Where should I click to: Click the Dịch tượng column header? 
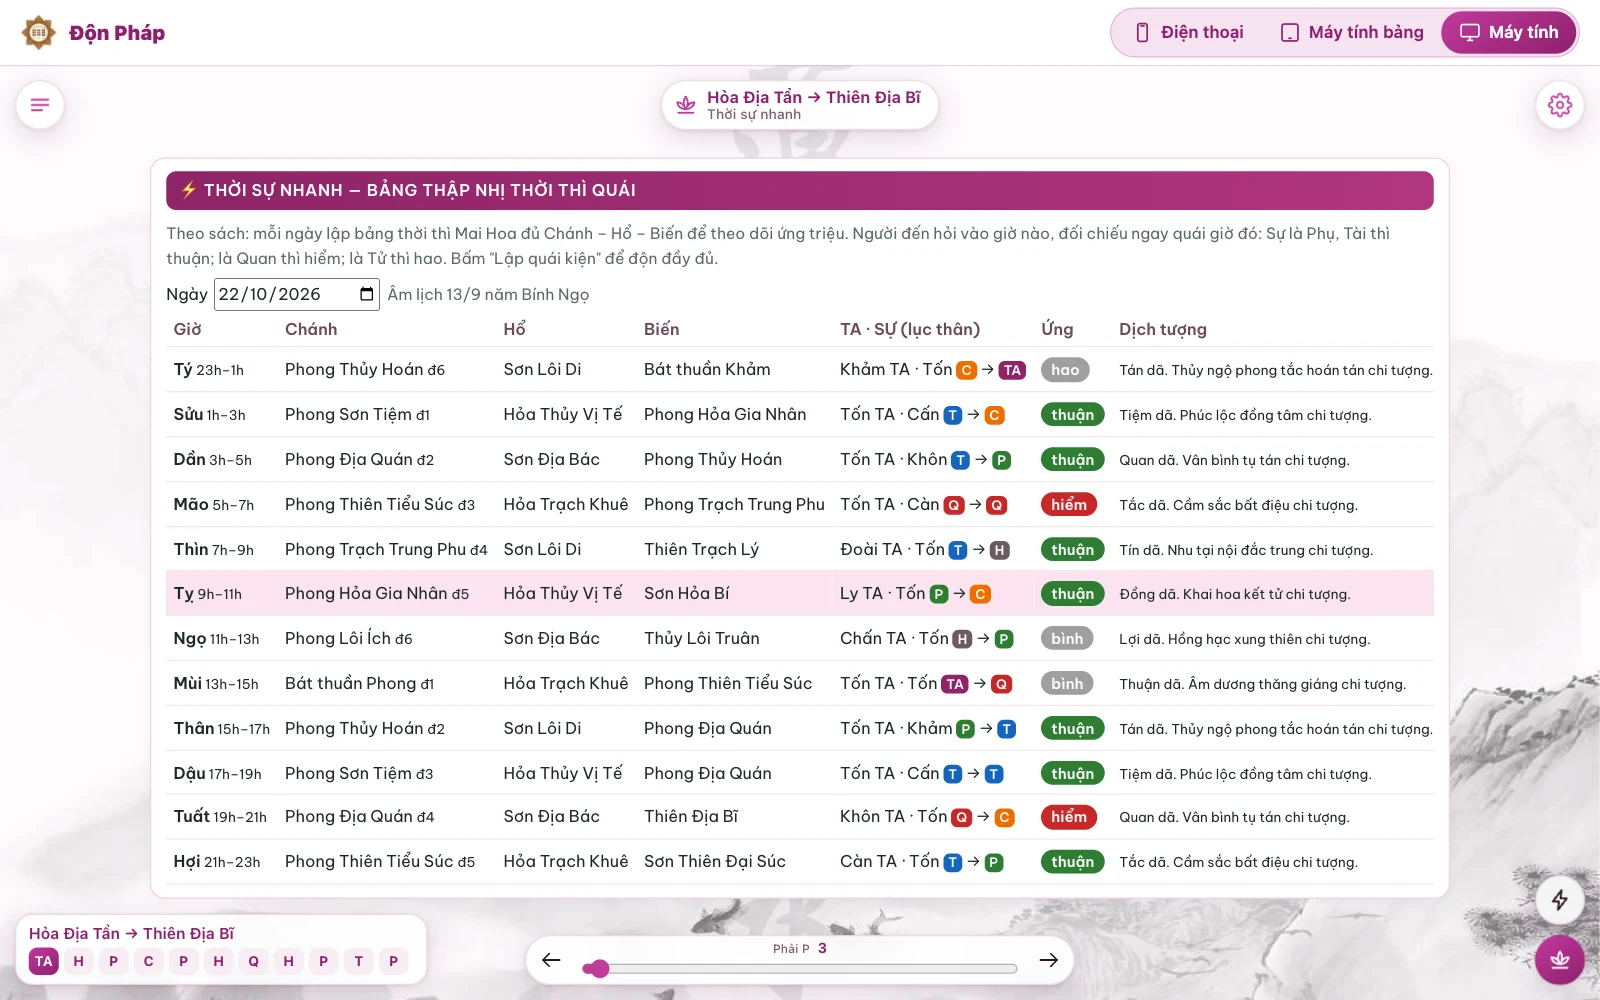[1163, 329]
